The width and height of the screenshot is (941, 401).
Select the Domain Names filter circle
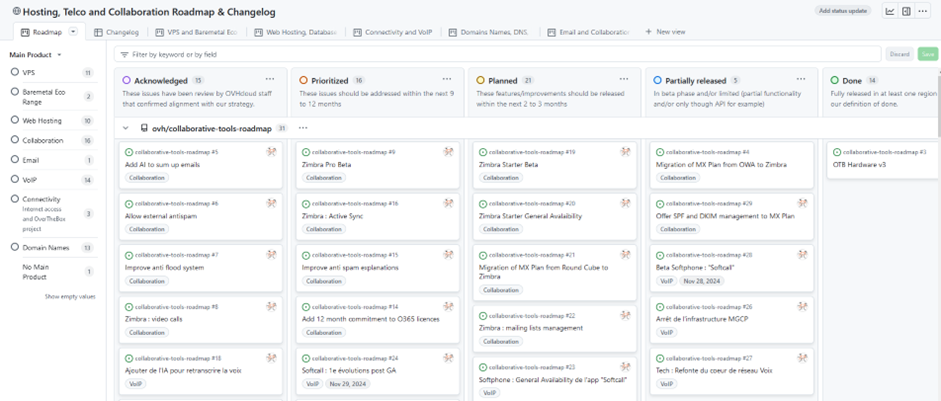click(x=15, y=247)
